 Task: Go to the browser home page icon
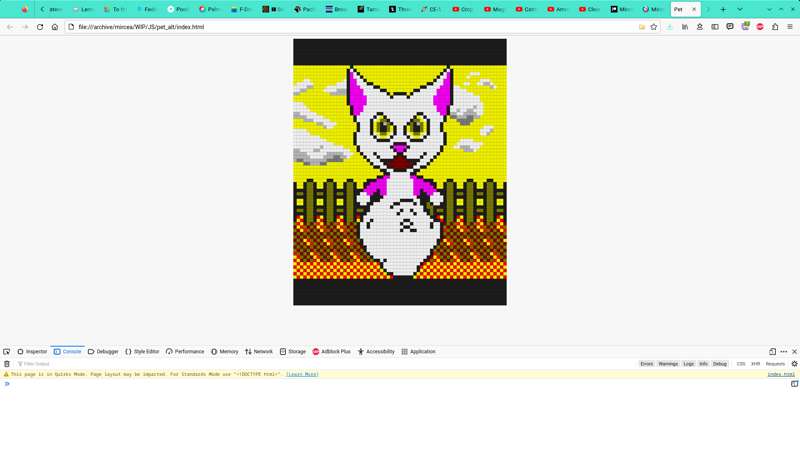[x=55, y=27]
